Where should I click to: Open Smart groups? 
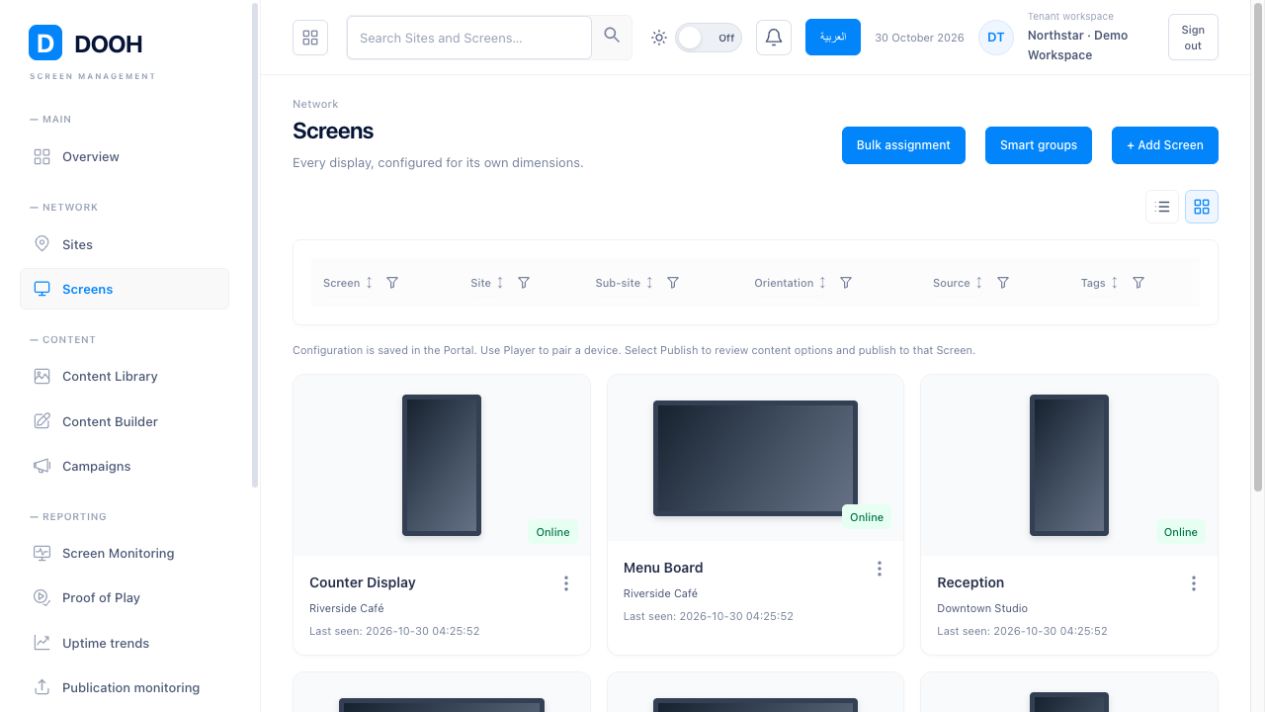[x=1038, y=145]
